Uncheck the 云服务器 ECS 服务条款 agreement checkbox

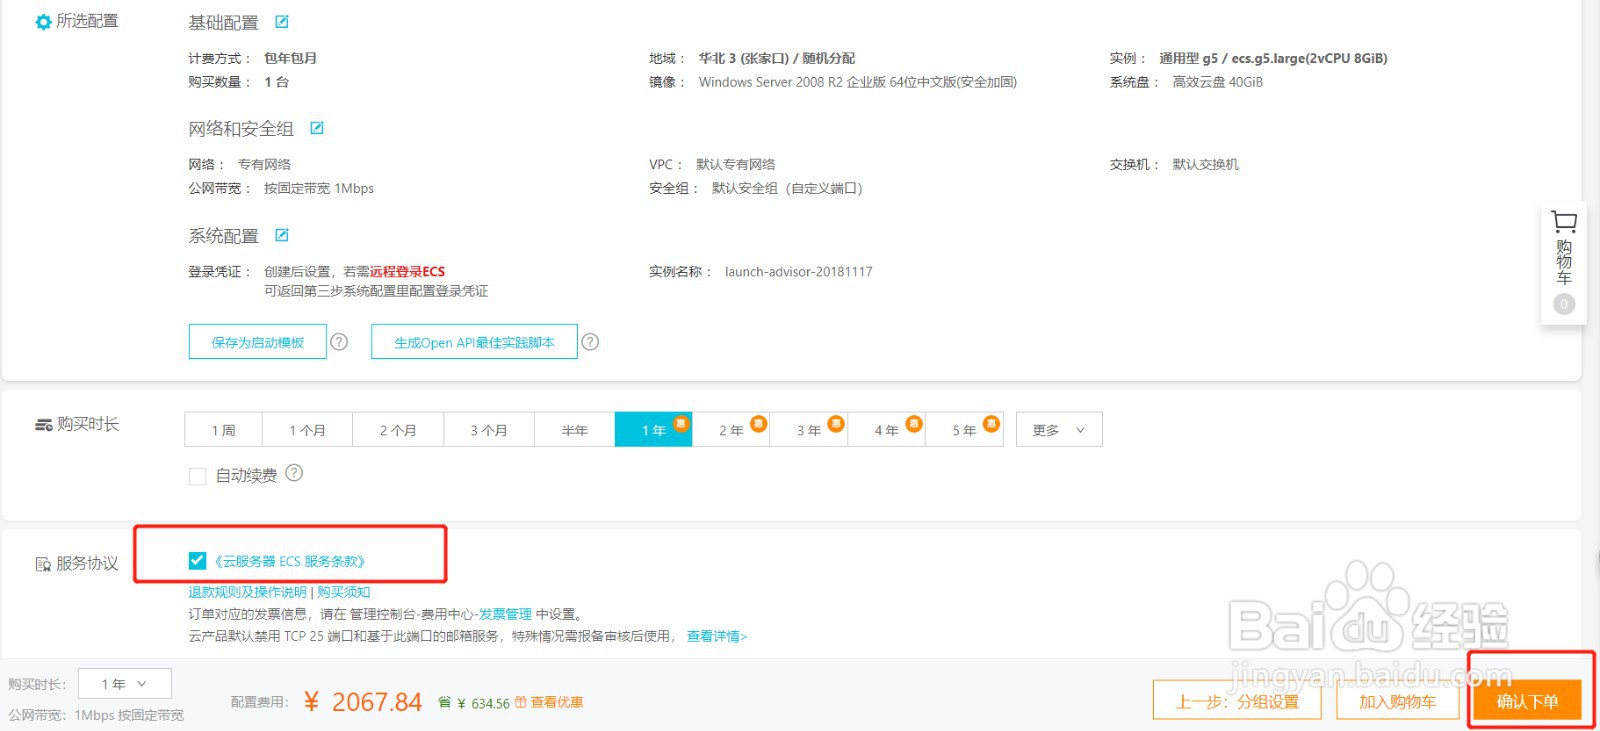pyautogui.click(x=197, y=561)
